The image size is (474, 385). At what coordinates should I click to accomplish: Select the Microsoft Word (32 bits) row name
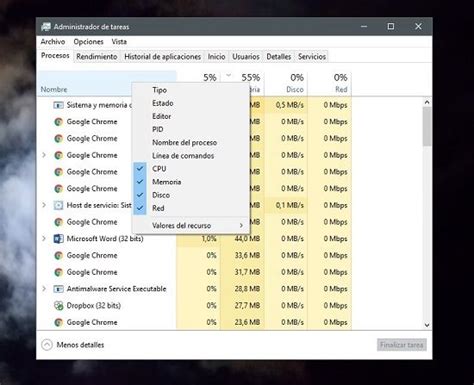[105, 239]
